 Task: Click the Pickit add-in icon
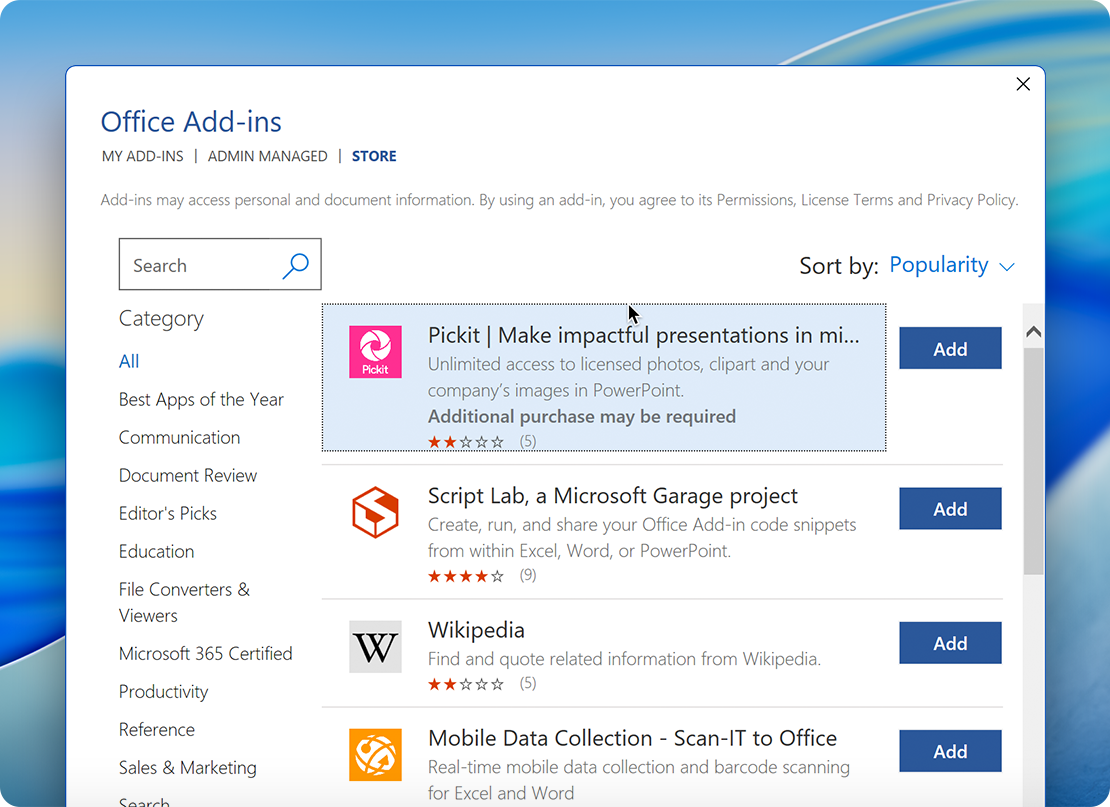tap(375, 352)
